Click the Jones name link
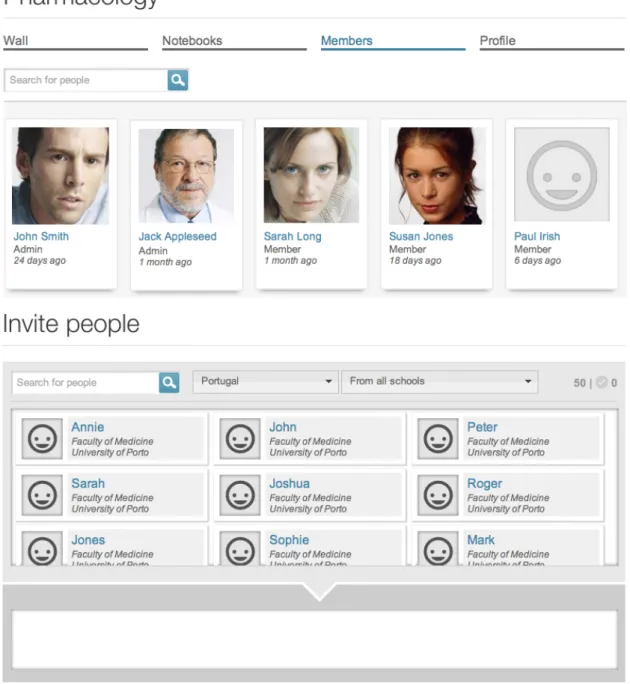Screen dimensions: 630x684 click(88, 540)
